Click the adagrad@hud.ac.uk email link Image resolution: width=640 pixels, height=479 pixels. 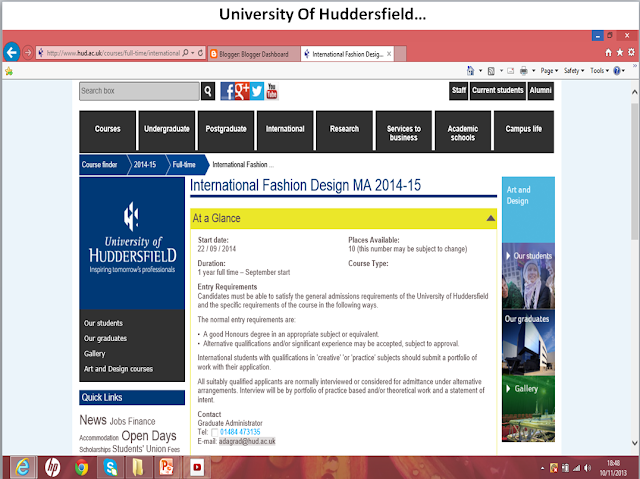click(x=247, y=441)
